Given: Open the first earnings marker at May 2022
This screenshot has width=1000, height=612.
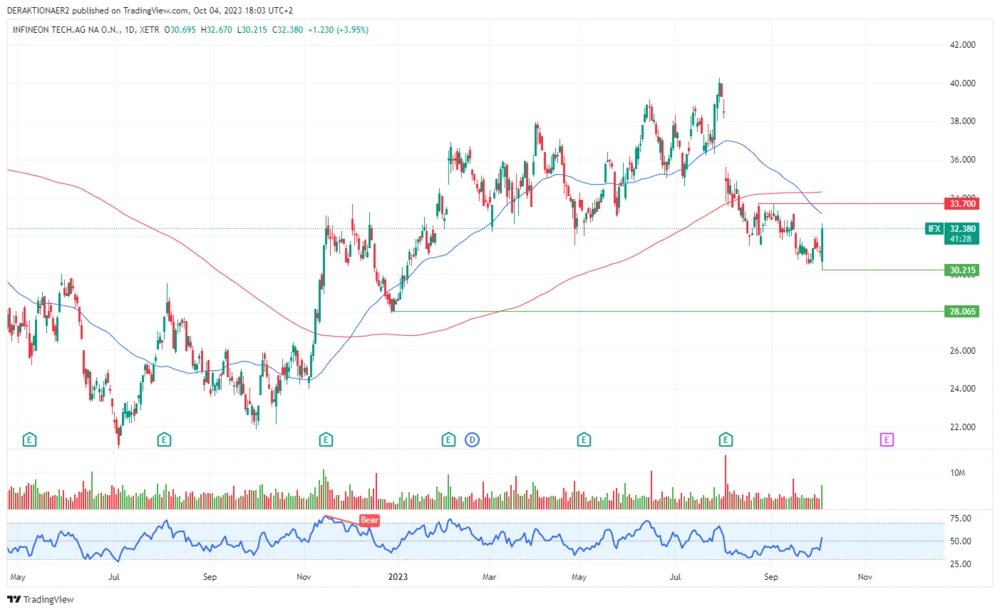Looking at the screenshot, I should [x=30, y=439].
